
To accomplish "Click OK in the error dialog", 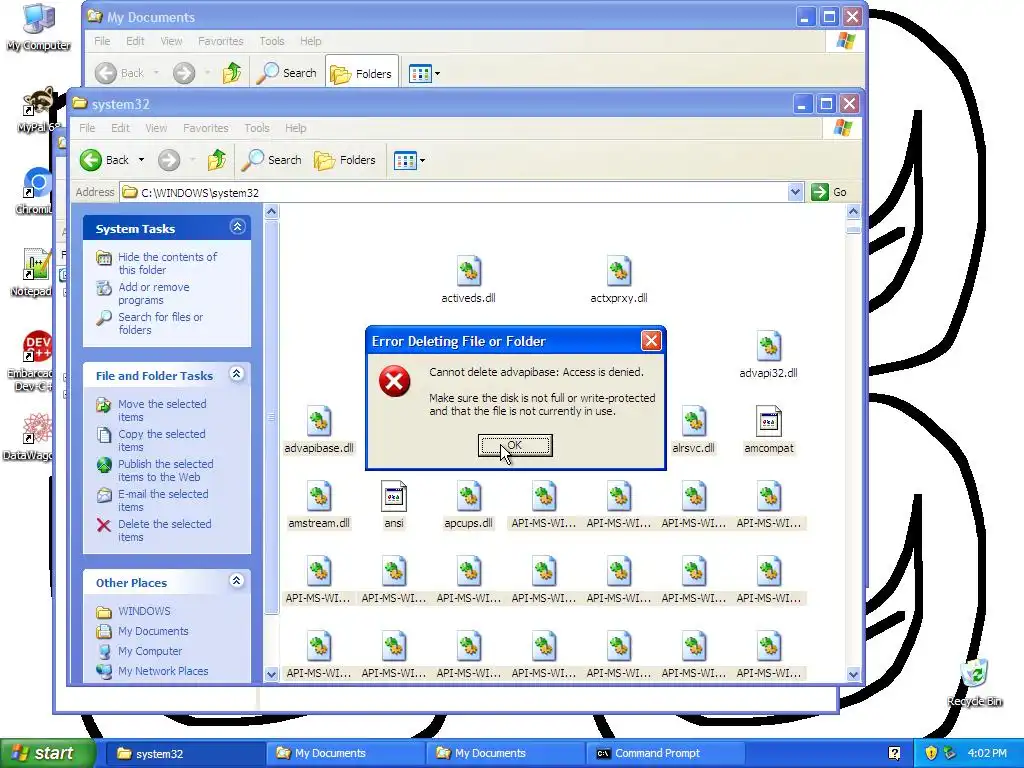I will point(515,445).
